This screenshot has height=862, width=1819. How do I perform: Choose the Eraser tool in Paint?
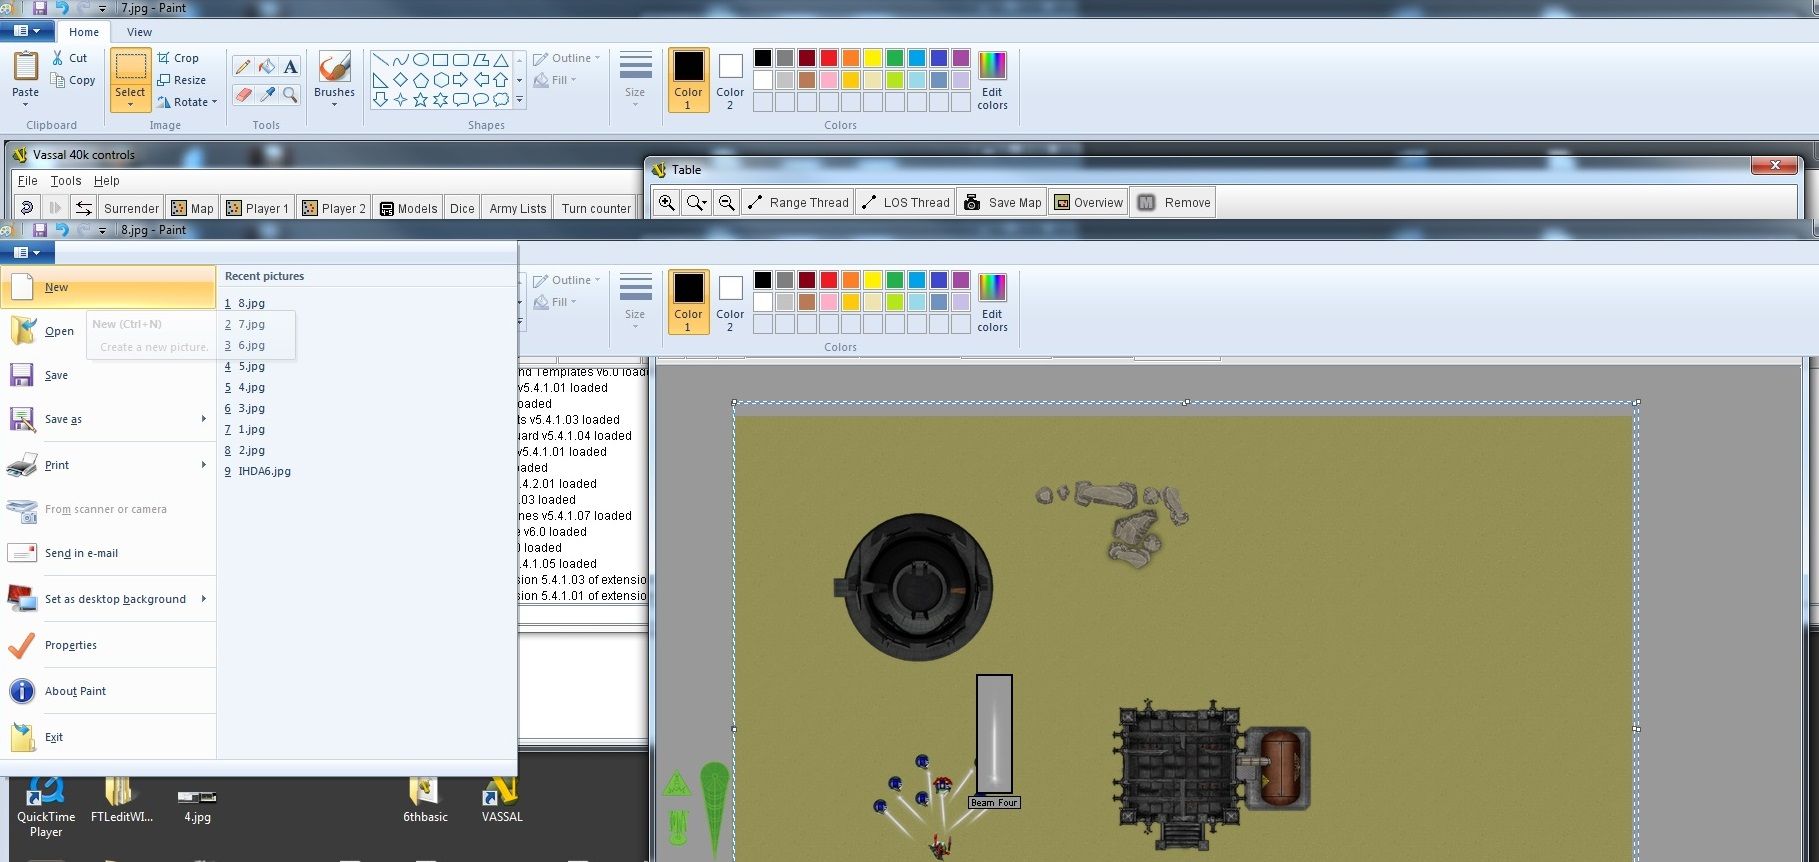(242, 95)
